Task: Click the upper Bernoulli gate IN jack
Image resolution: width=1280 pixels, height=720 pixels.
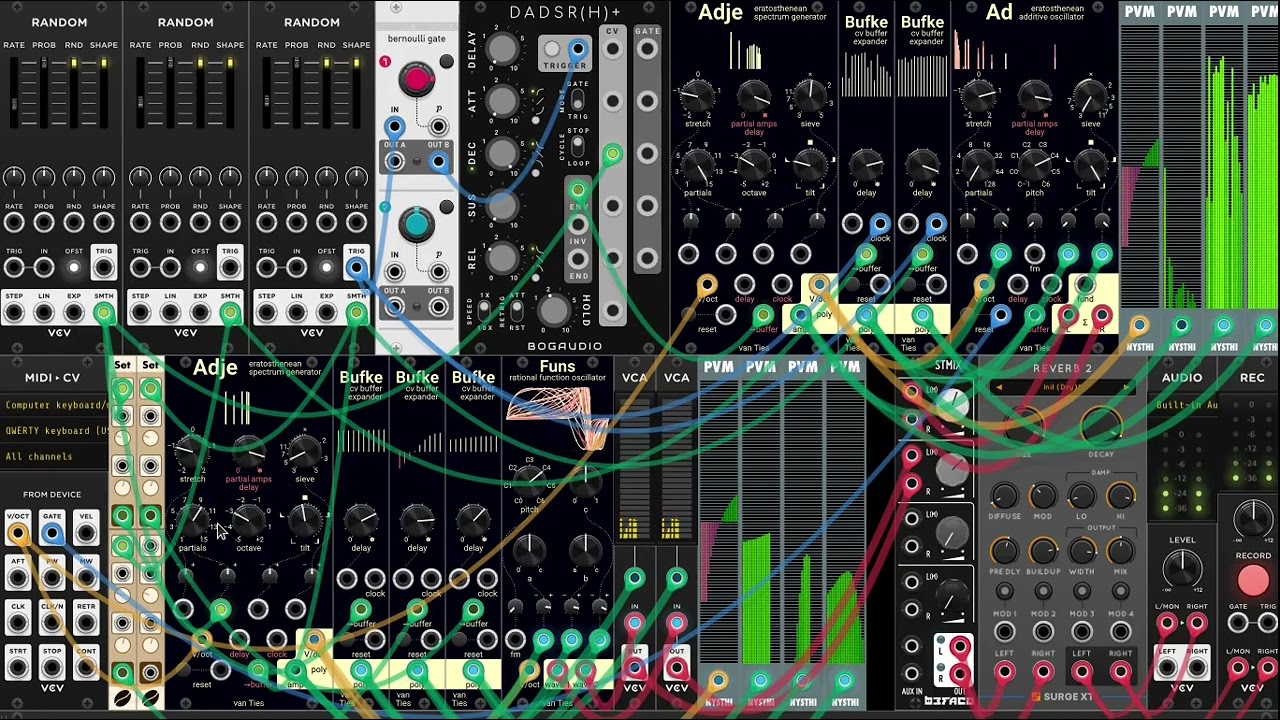Action: (x=395, y=127)
